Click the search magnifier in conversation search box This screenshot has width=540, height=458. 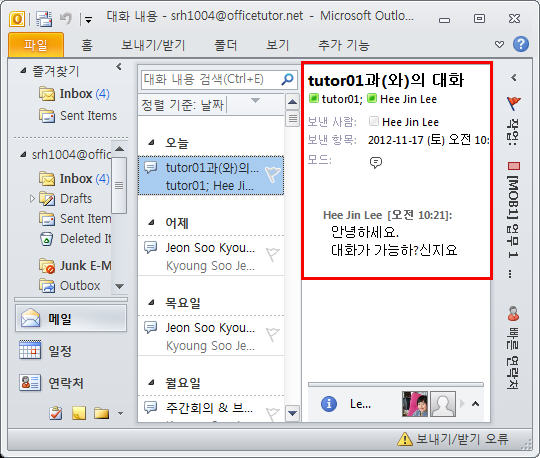[x=287, y=80]
